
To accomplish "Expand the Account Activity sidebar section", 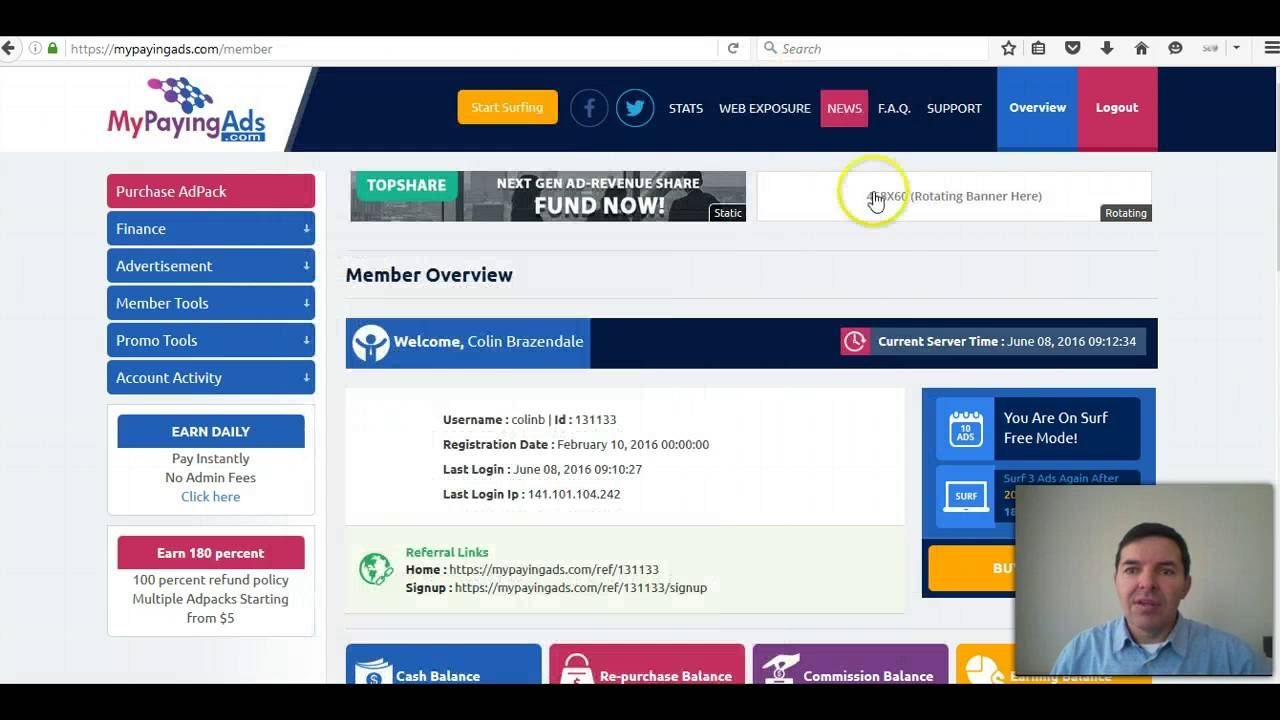I will (x=211, y=377).
